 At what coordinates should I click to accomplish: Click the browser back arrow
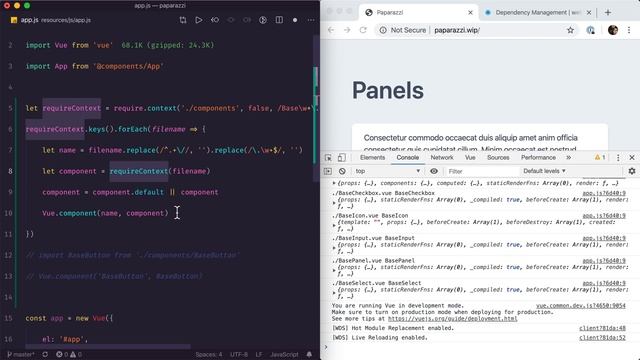coord(331,30)
